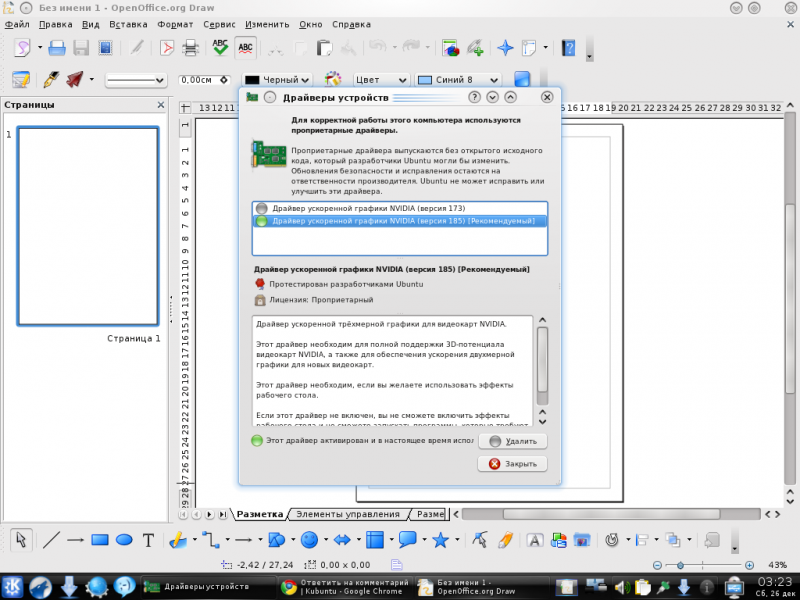Select the Callouts speech bubble tool
The width and height of the screenshot is (800, 600).
(x=407, y=539)
